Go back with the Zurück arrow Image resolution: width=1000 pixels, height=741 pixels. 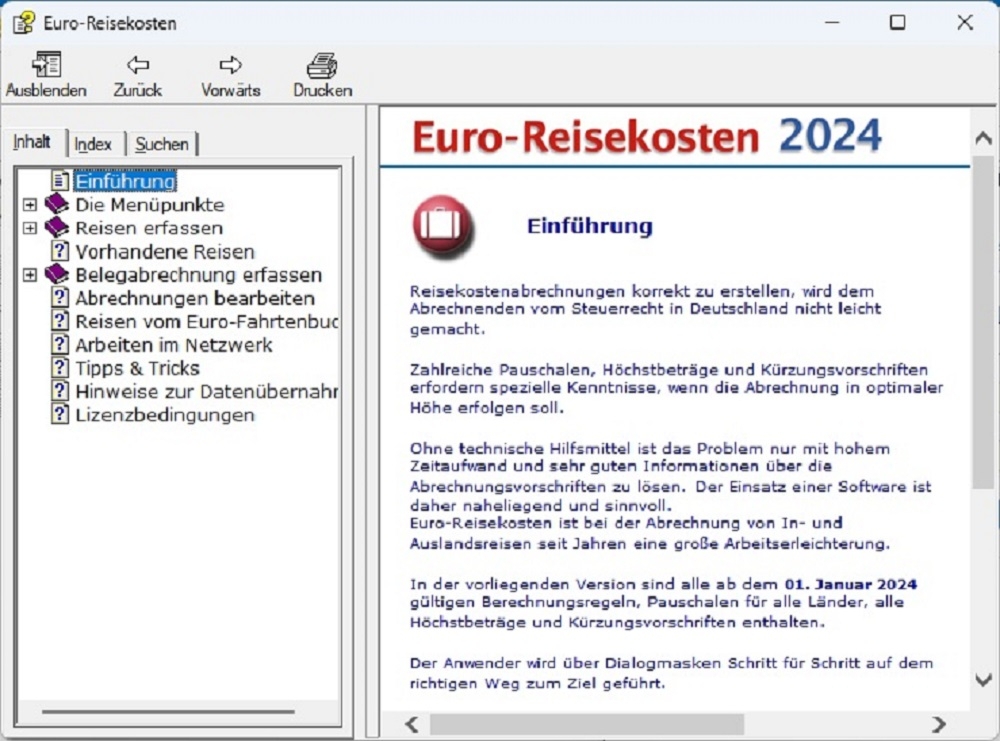(x=138, y=64)
